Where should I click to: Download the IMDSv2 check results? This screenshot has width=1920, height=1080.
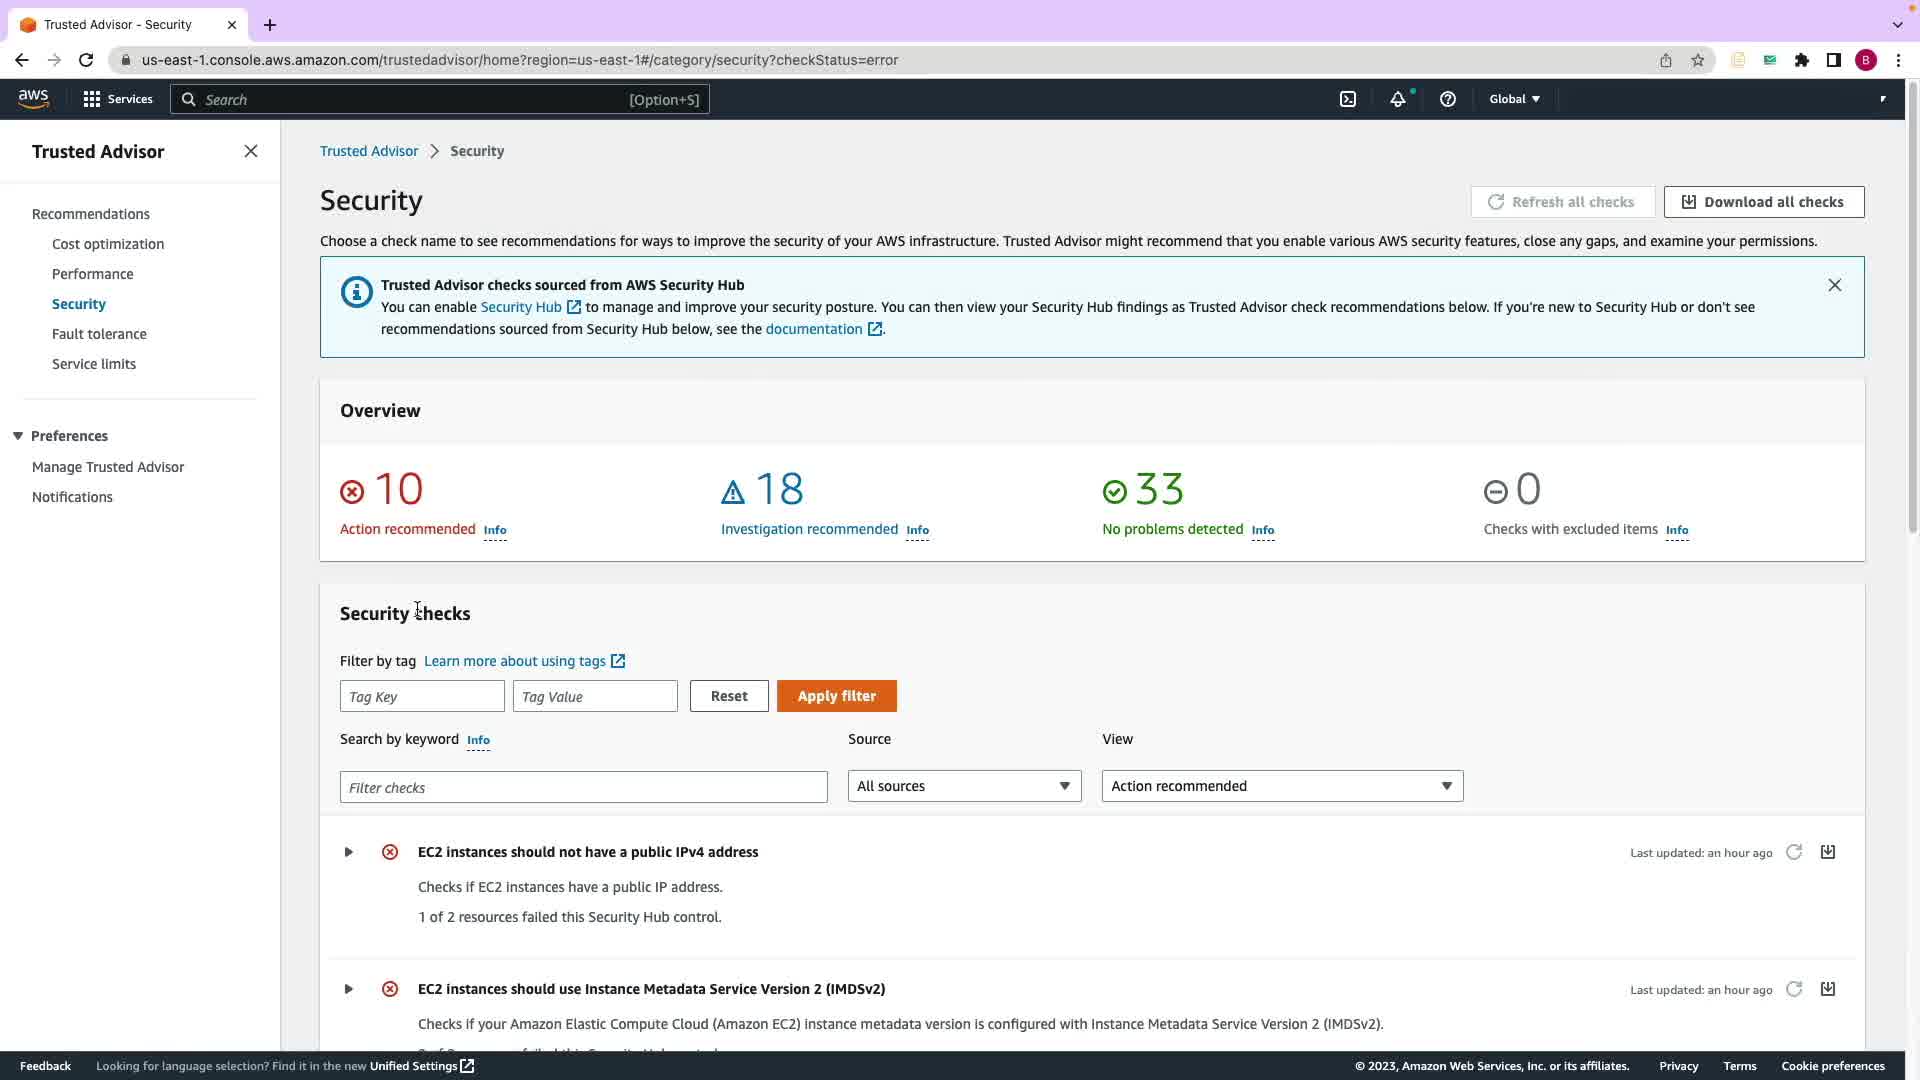[1827, 989]
